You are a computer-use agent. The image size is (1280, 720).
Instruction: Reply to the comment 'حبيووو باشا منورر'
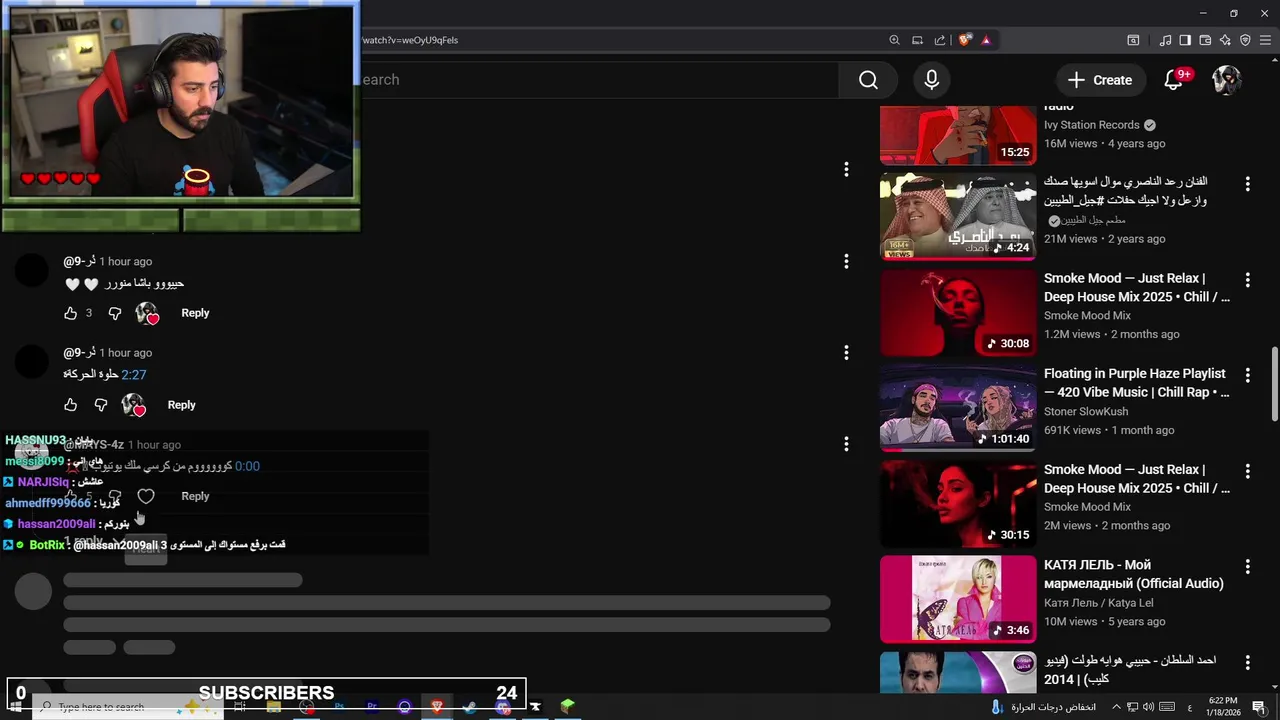pyautogui.click(x=195, y=313)
